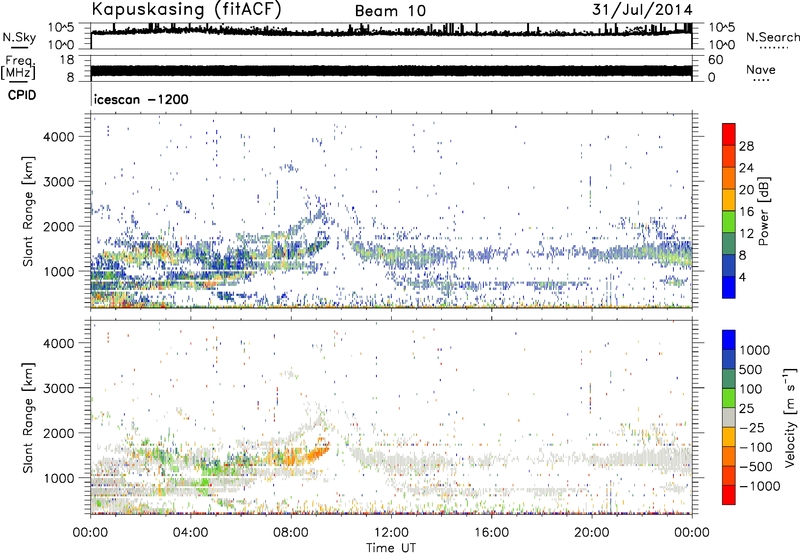Click the '08:00' time axis label
This screenshot has height=554, width=800.
click(291, 533)
